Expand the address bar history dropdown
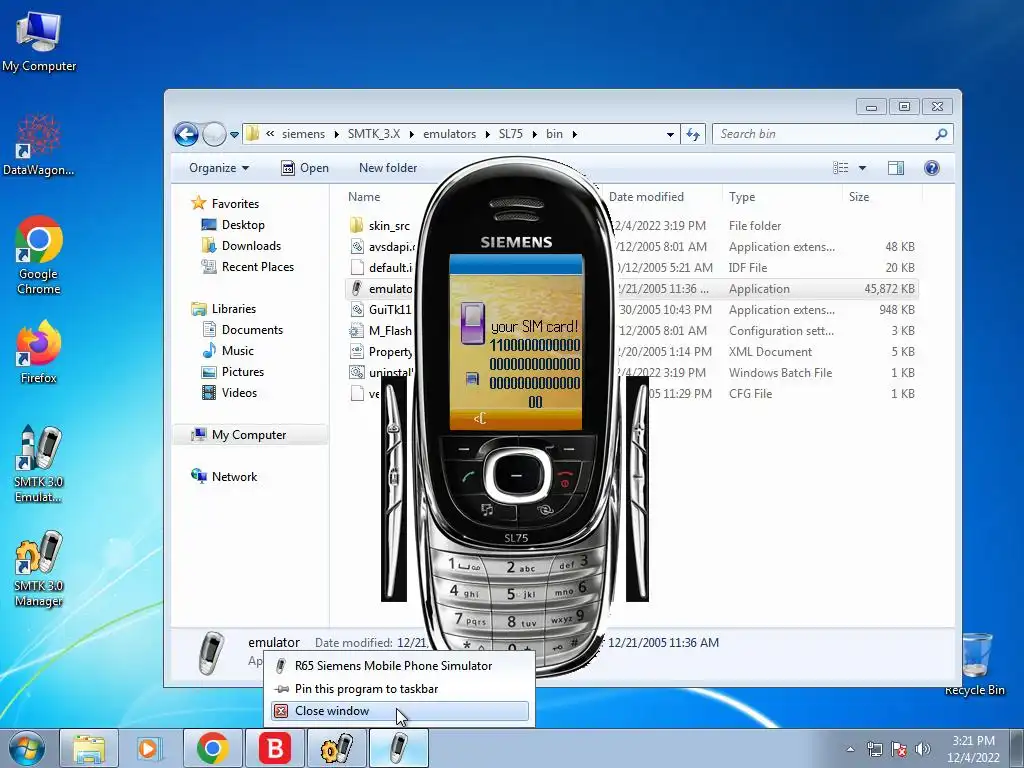 [670, 135]
